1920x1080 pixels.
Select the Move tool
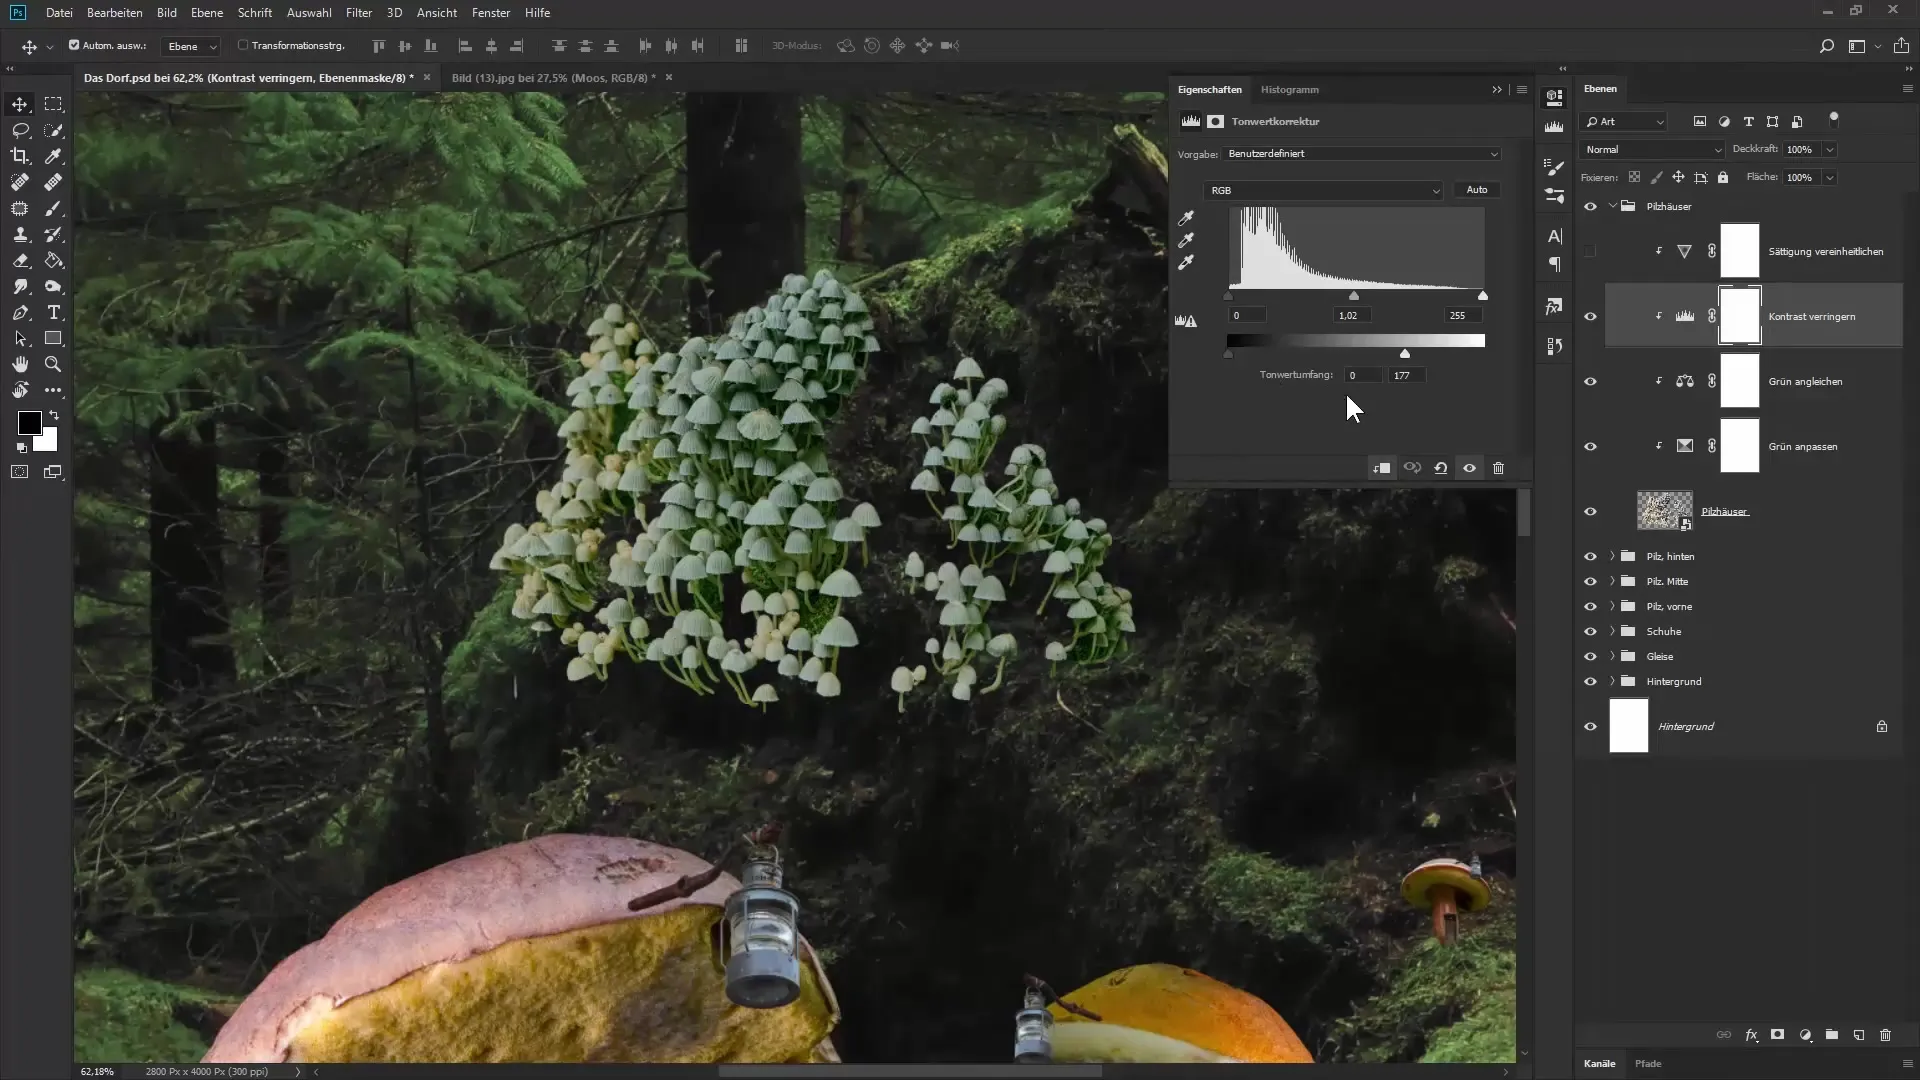tap(20, 104)
